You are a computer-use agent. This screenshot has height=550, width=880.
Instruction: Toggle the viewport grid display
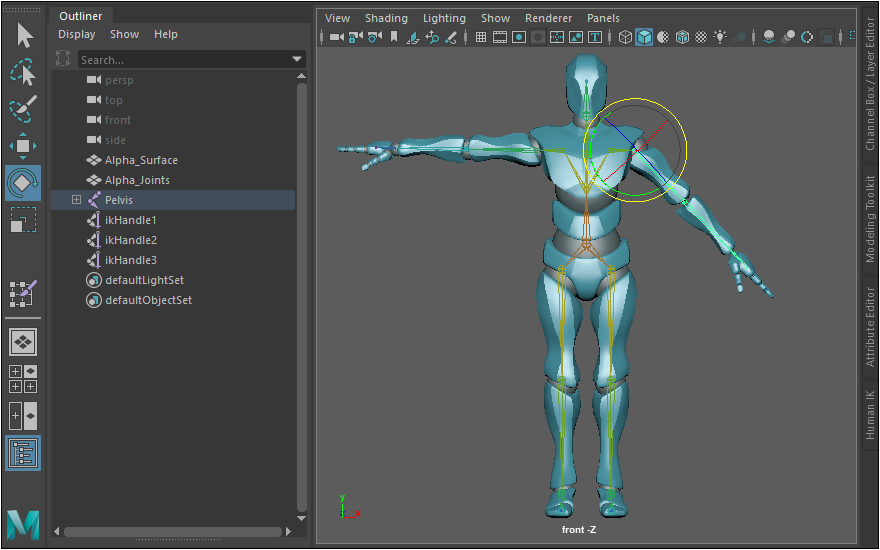(481, 37)
